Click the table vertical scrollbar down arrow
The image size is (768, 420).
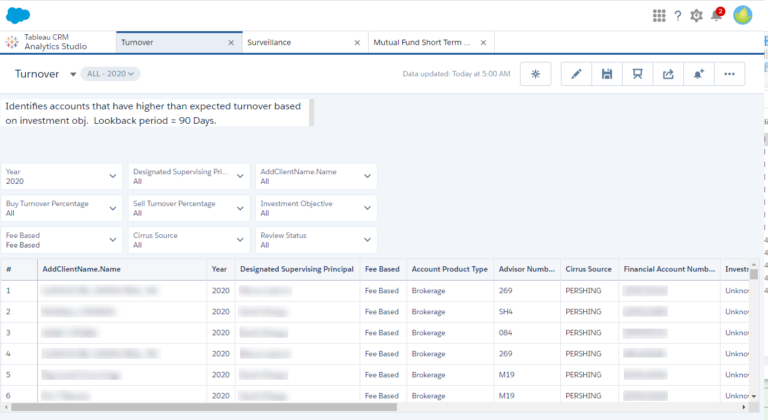pyautogui.click(x=754, y=396)
